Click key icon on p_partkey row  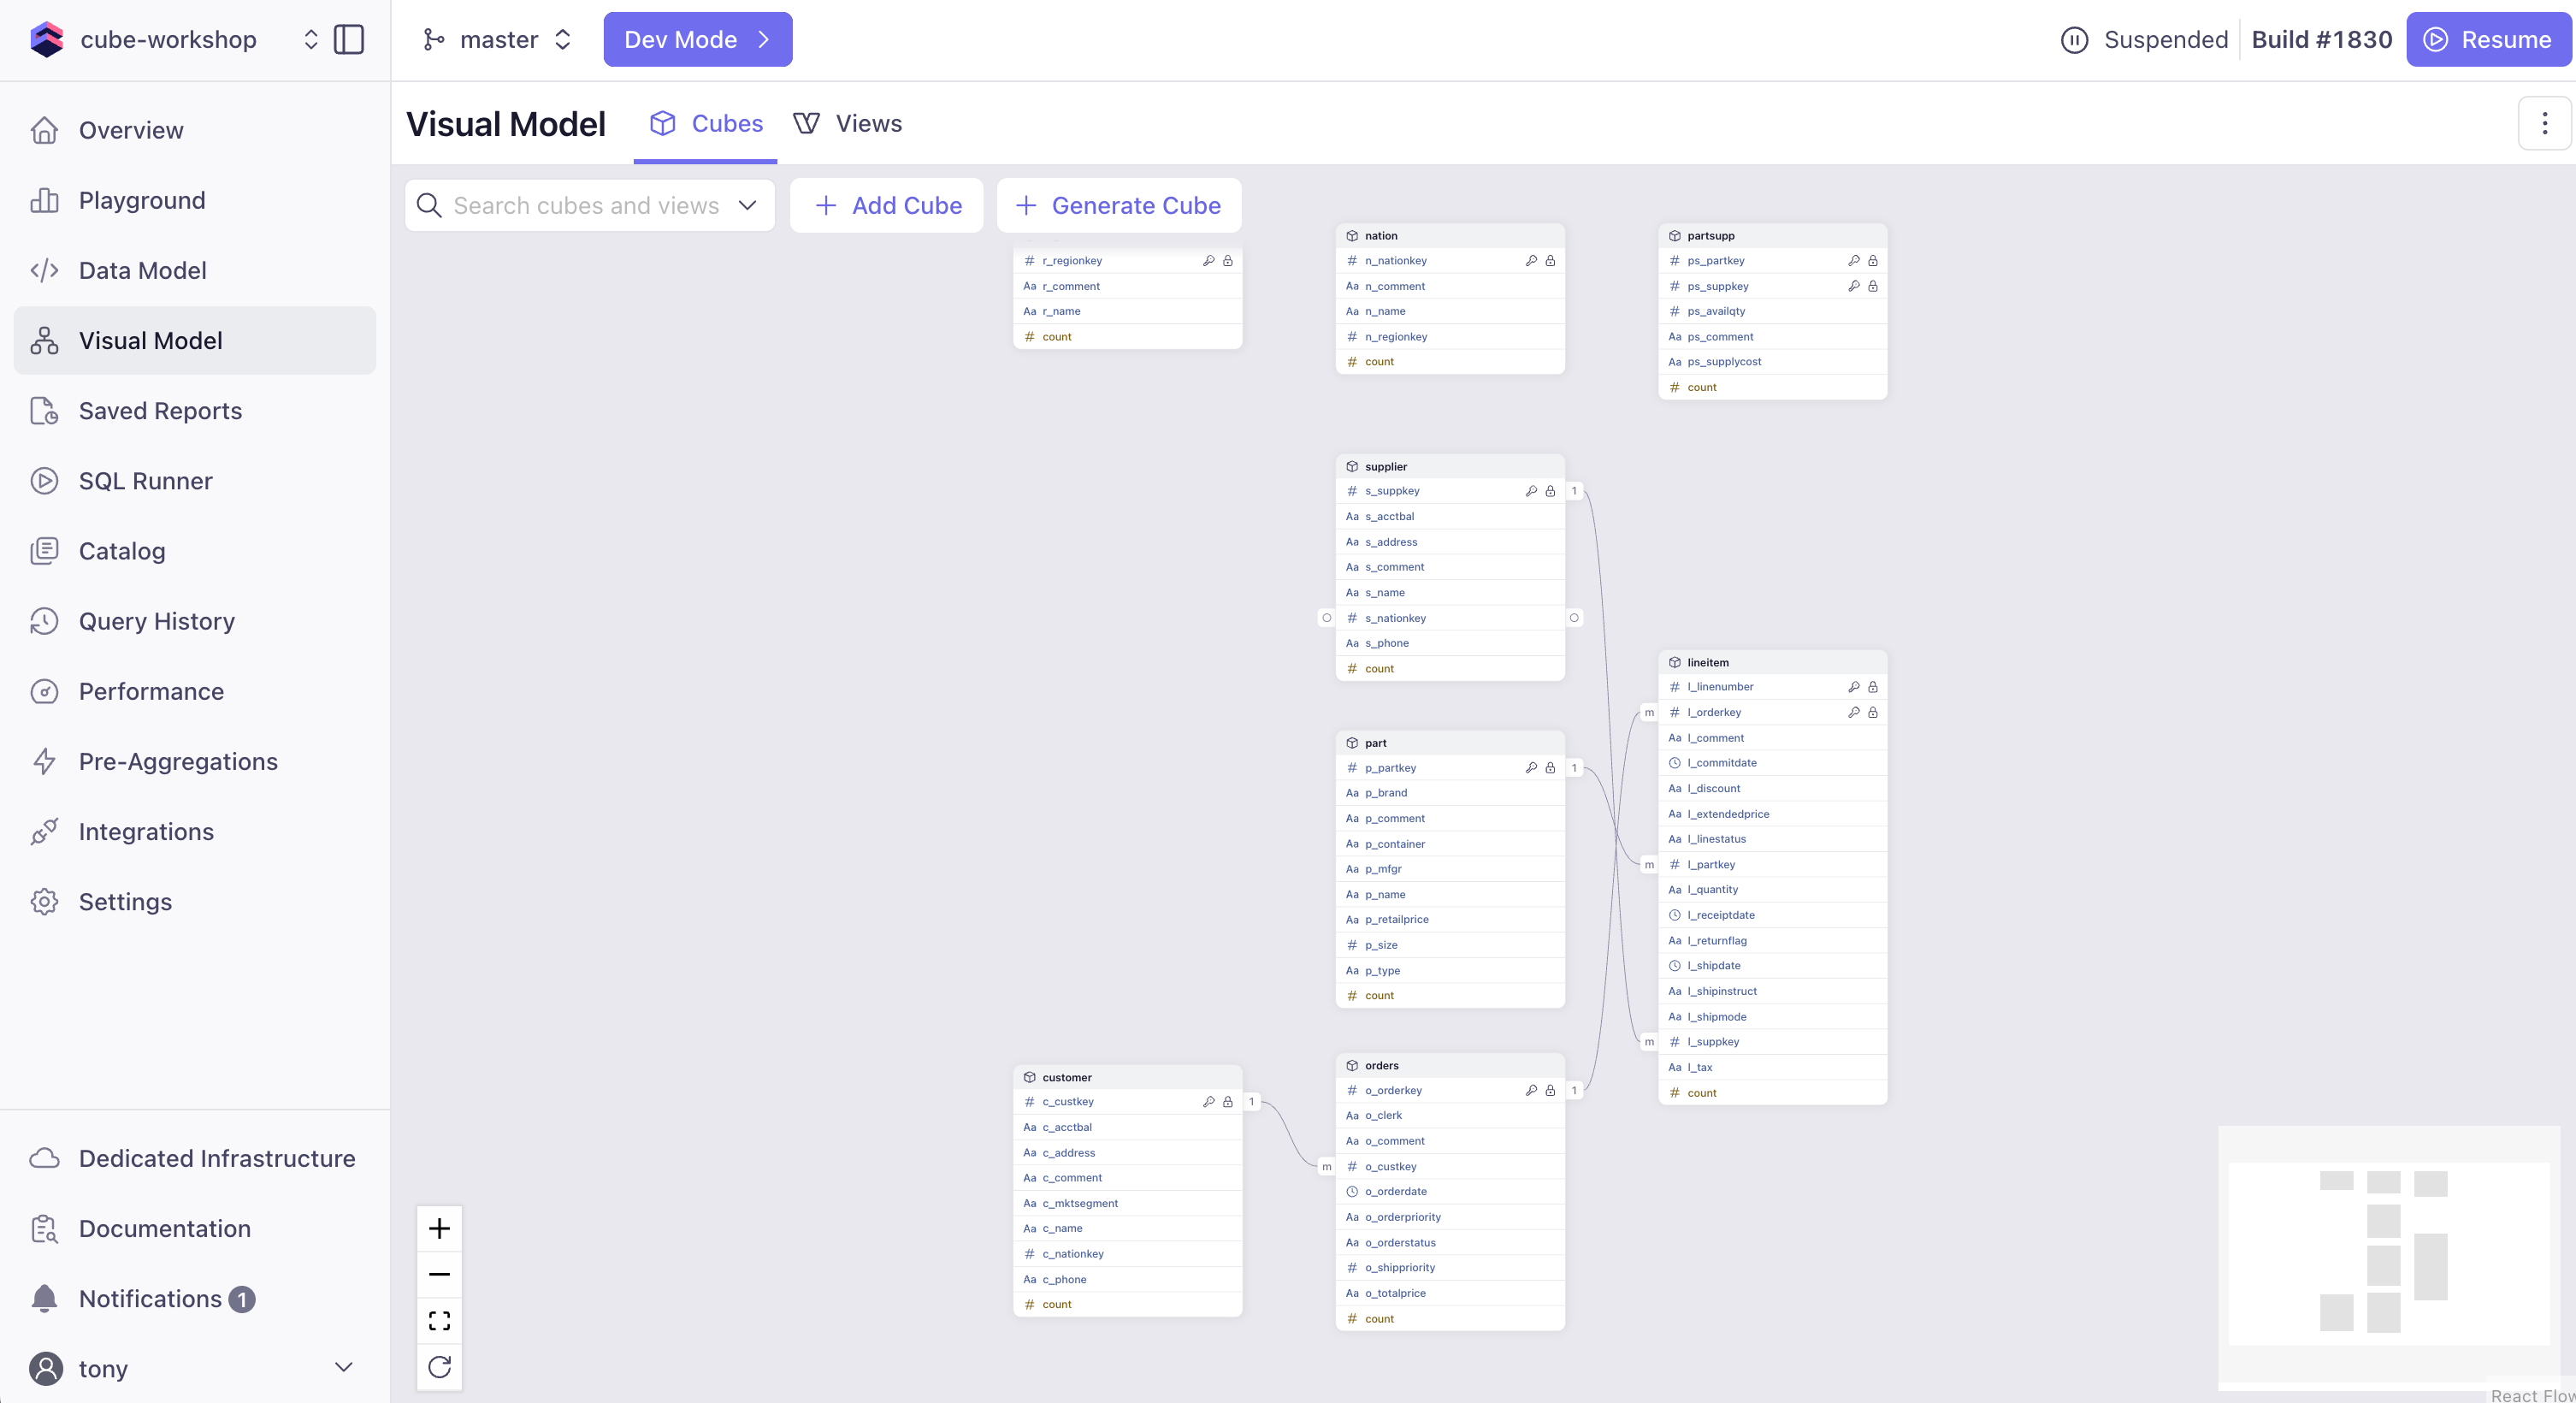click(x=1531, y=768)
